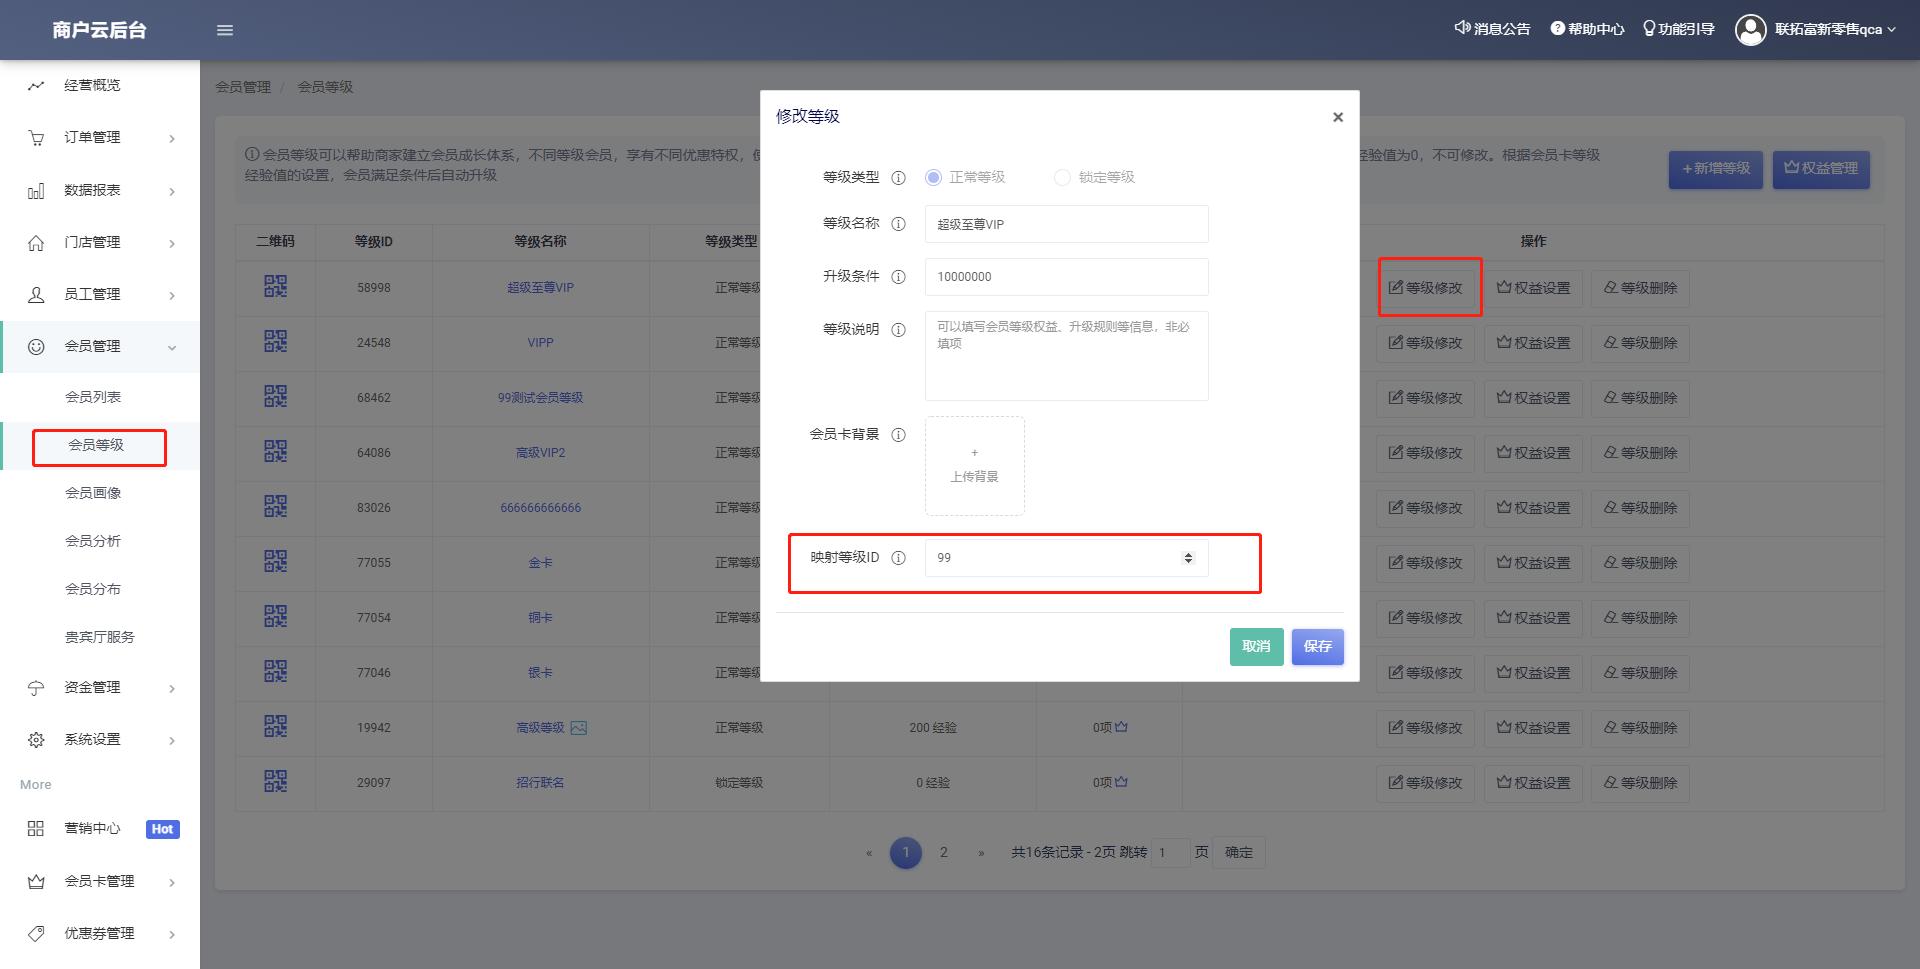This screenshot has width=1920, height=969.
Task: Open 会员分析 submenu item
Action: tap(93, 541)
